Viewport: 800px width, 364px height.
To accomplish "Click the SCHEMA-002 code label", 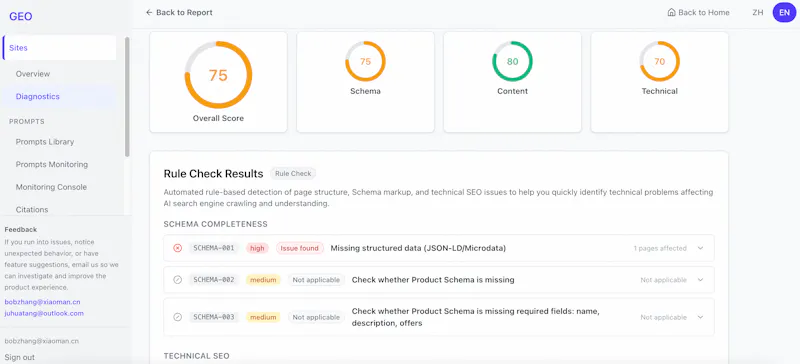I will point(214,280).
